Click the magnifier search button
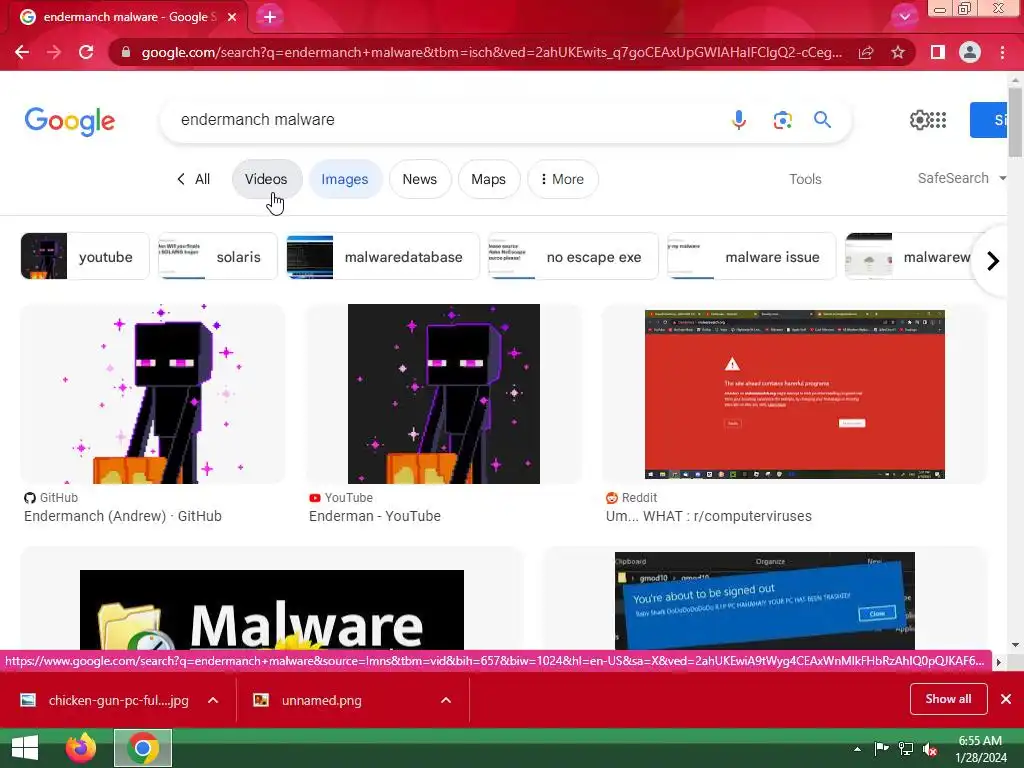The image size is (1024, 768). pos(822,120)
